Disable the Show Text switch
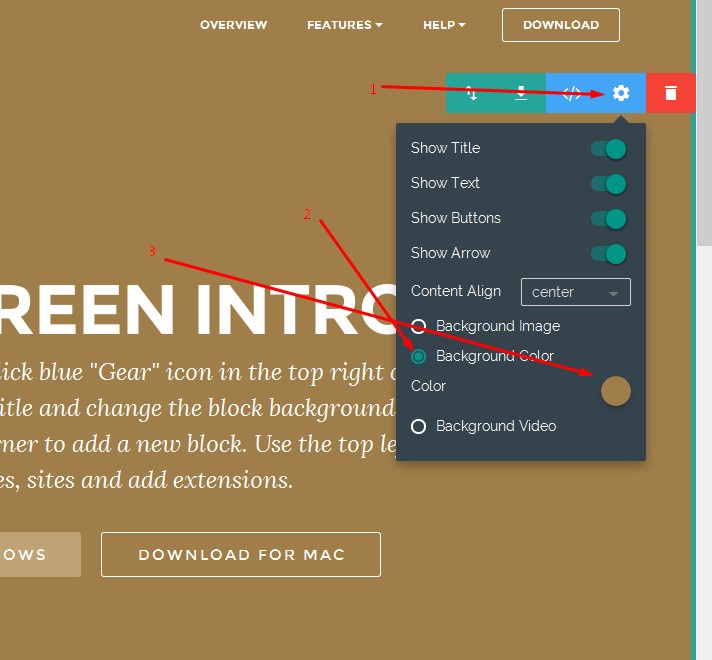Screen dimensions: 712x660 [x=608, y=184]
